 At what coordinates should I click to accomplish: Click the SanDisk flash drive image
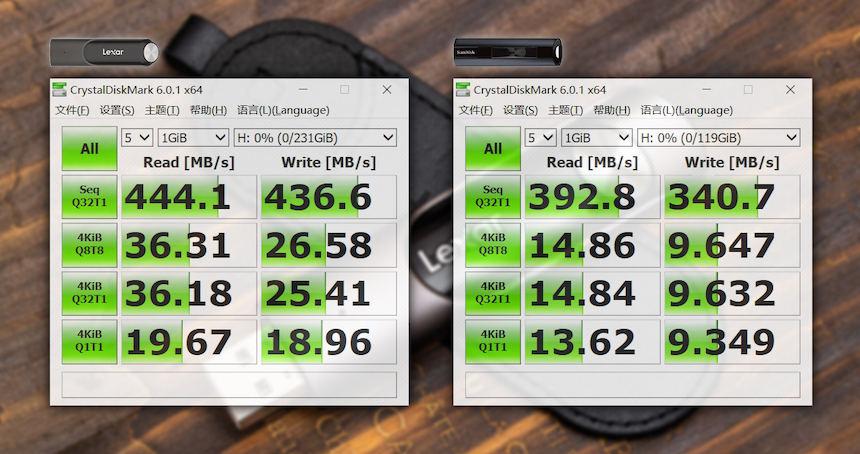pos(508,52)
